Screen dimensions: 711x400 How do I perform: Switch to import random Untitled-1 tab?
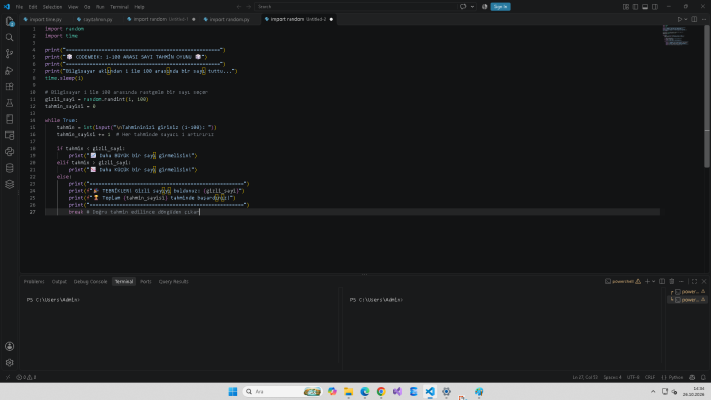pos(161,20)
